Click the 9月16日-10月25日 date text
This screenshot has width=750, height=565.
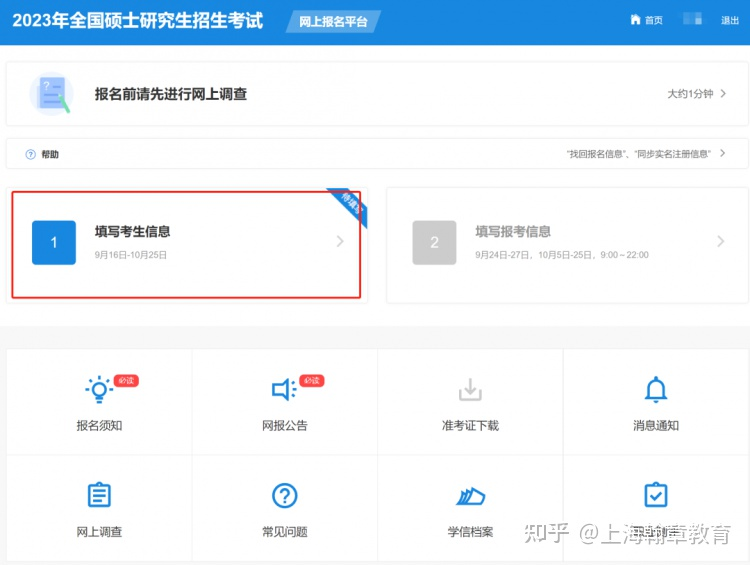tap(131, 255)
